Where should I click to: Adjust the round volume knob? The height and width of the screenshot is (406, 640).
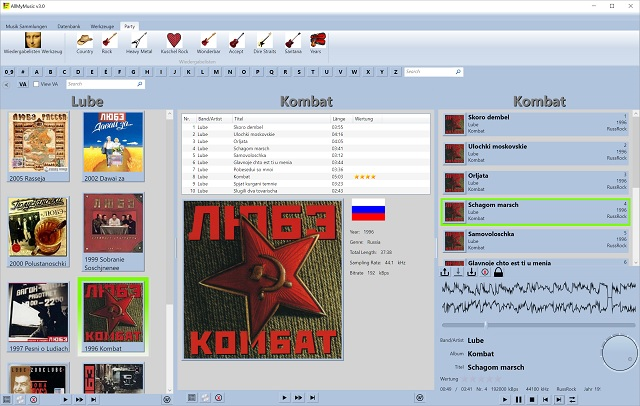point(619,353)
